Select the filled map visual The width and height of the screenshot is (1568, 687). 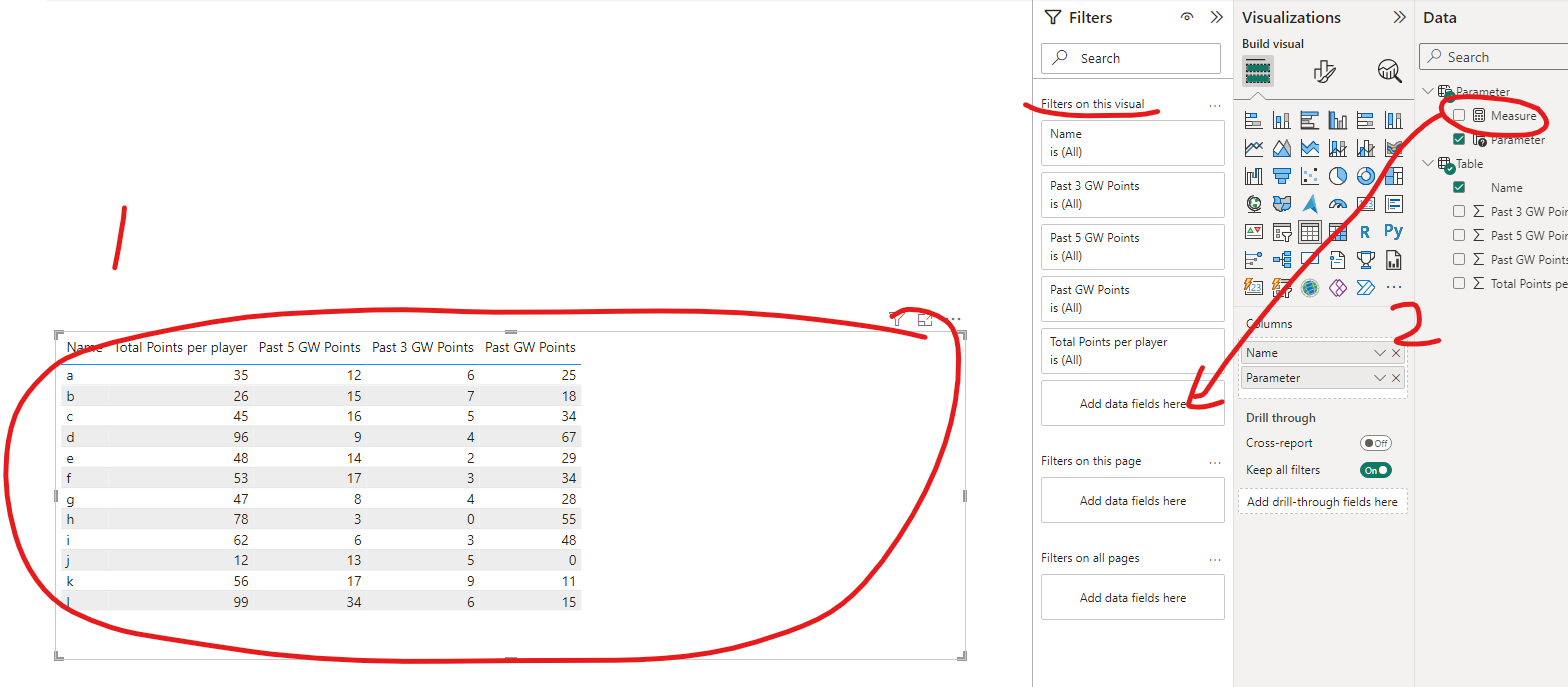1281,204
